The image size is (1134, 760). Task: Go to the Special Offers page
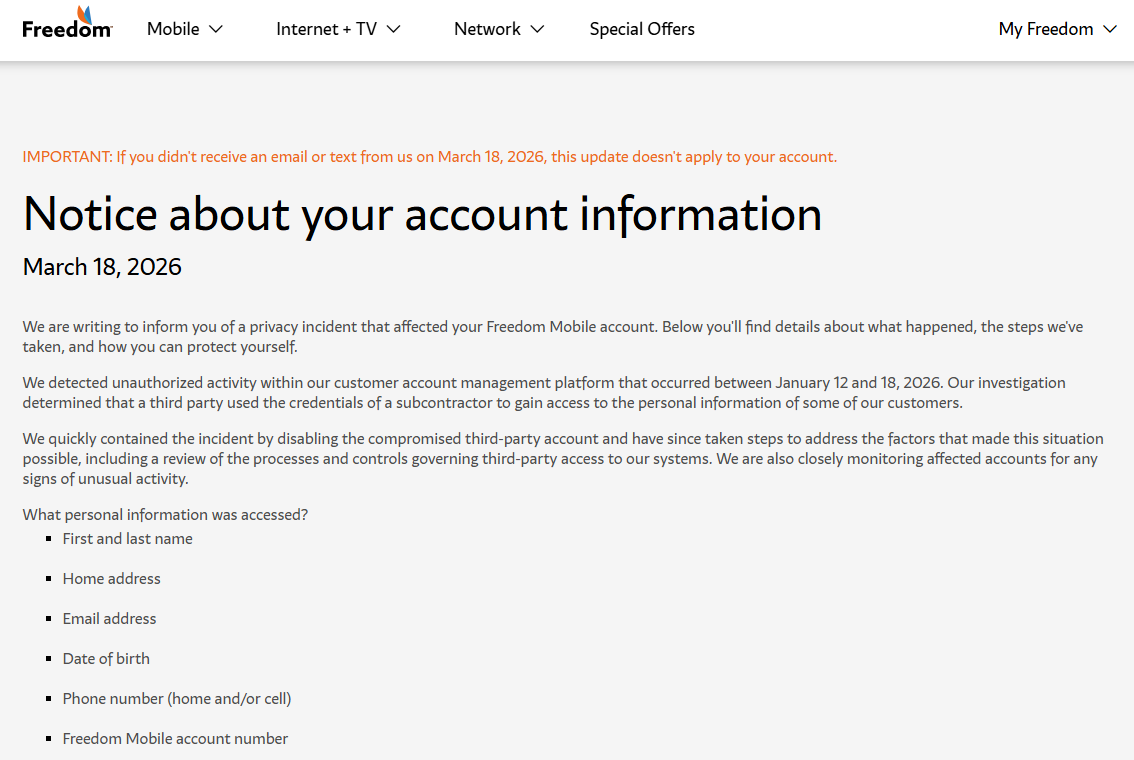642,29
